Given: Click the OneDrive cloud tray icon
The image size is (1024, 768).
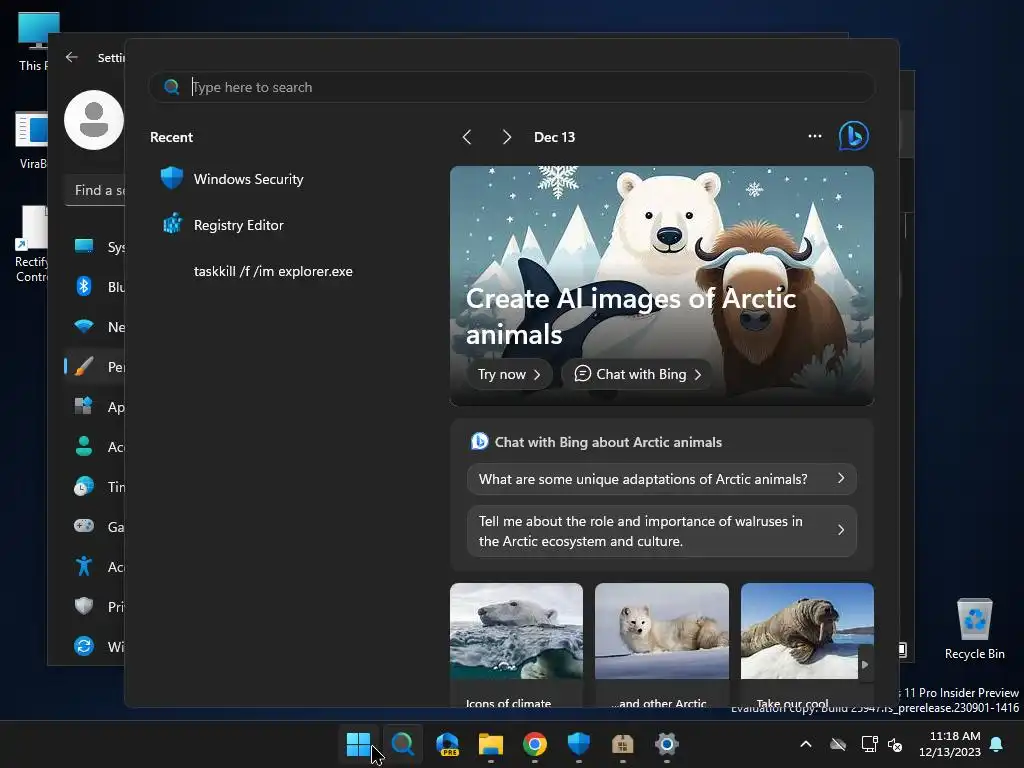Looking at the screenshot, I should click(838, 744).
